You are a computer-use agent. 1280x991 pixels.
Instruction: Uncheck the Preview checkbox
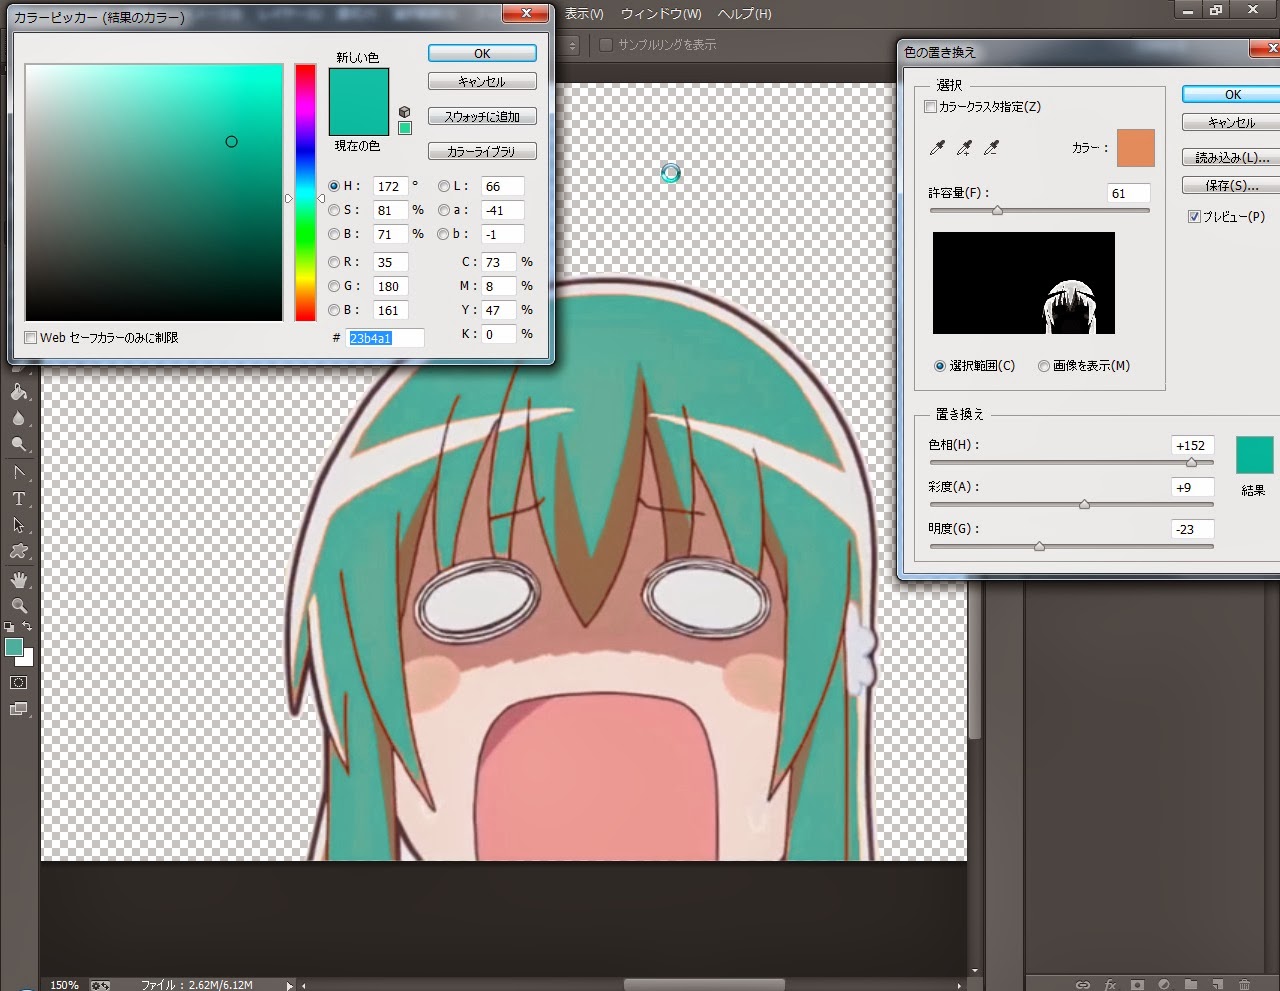point(1194,216)
